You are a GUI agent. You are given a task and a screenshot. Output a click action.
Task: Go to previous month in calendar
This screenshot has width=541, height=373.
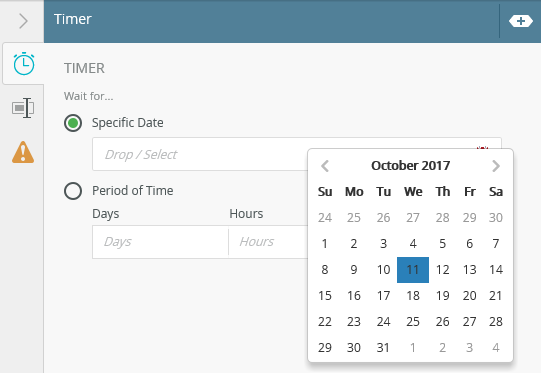pos(325,166)
